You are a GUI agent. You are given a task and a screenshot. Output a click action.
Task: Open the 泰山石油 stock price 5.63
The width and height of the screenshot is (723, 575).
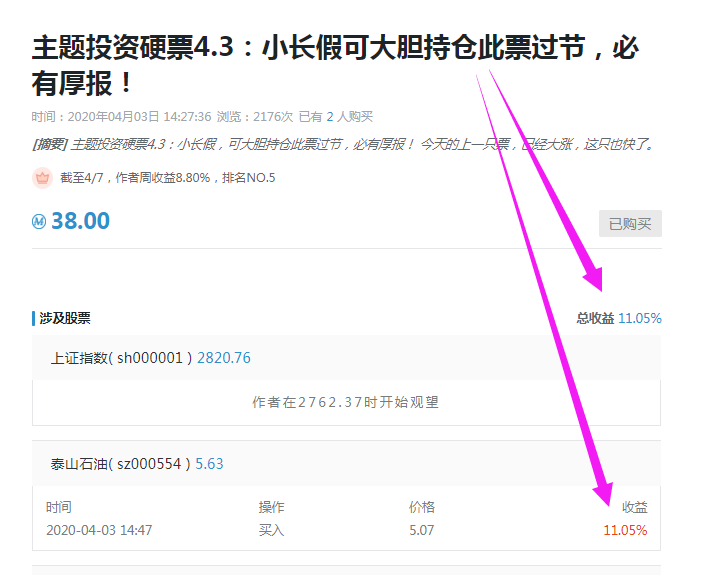tap(209, 463)
